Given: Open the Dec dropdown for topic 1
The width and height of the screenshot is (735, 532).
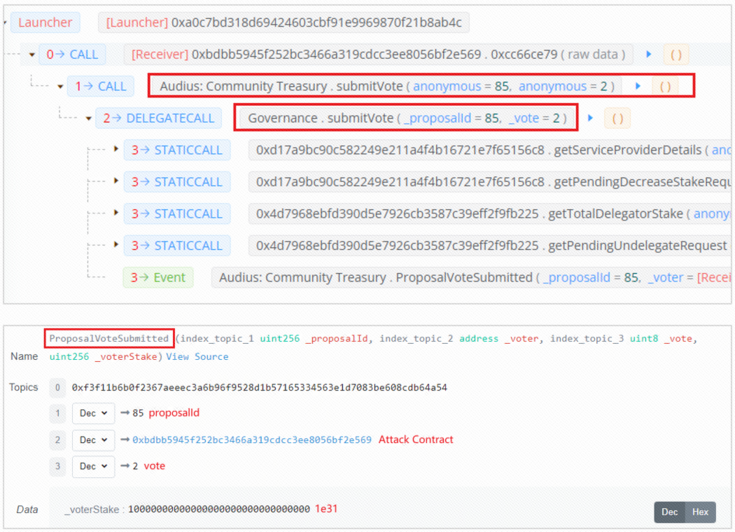Looking at the screenshot, I should click(93, 413).
